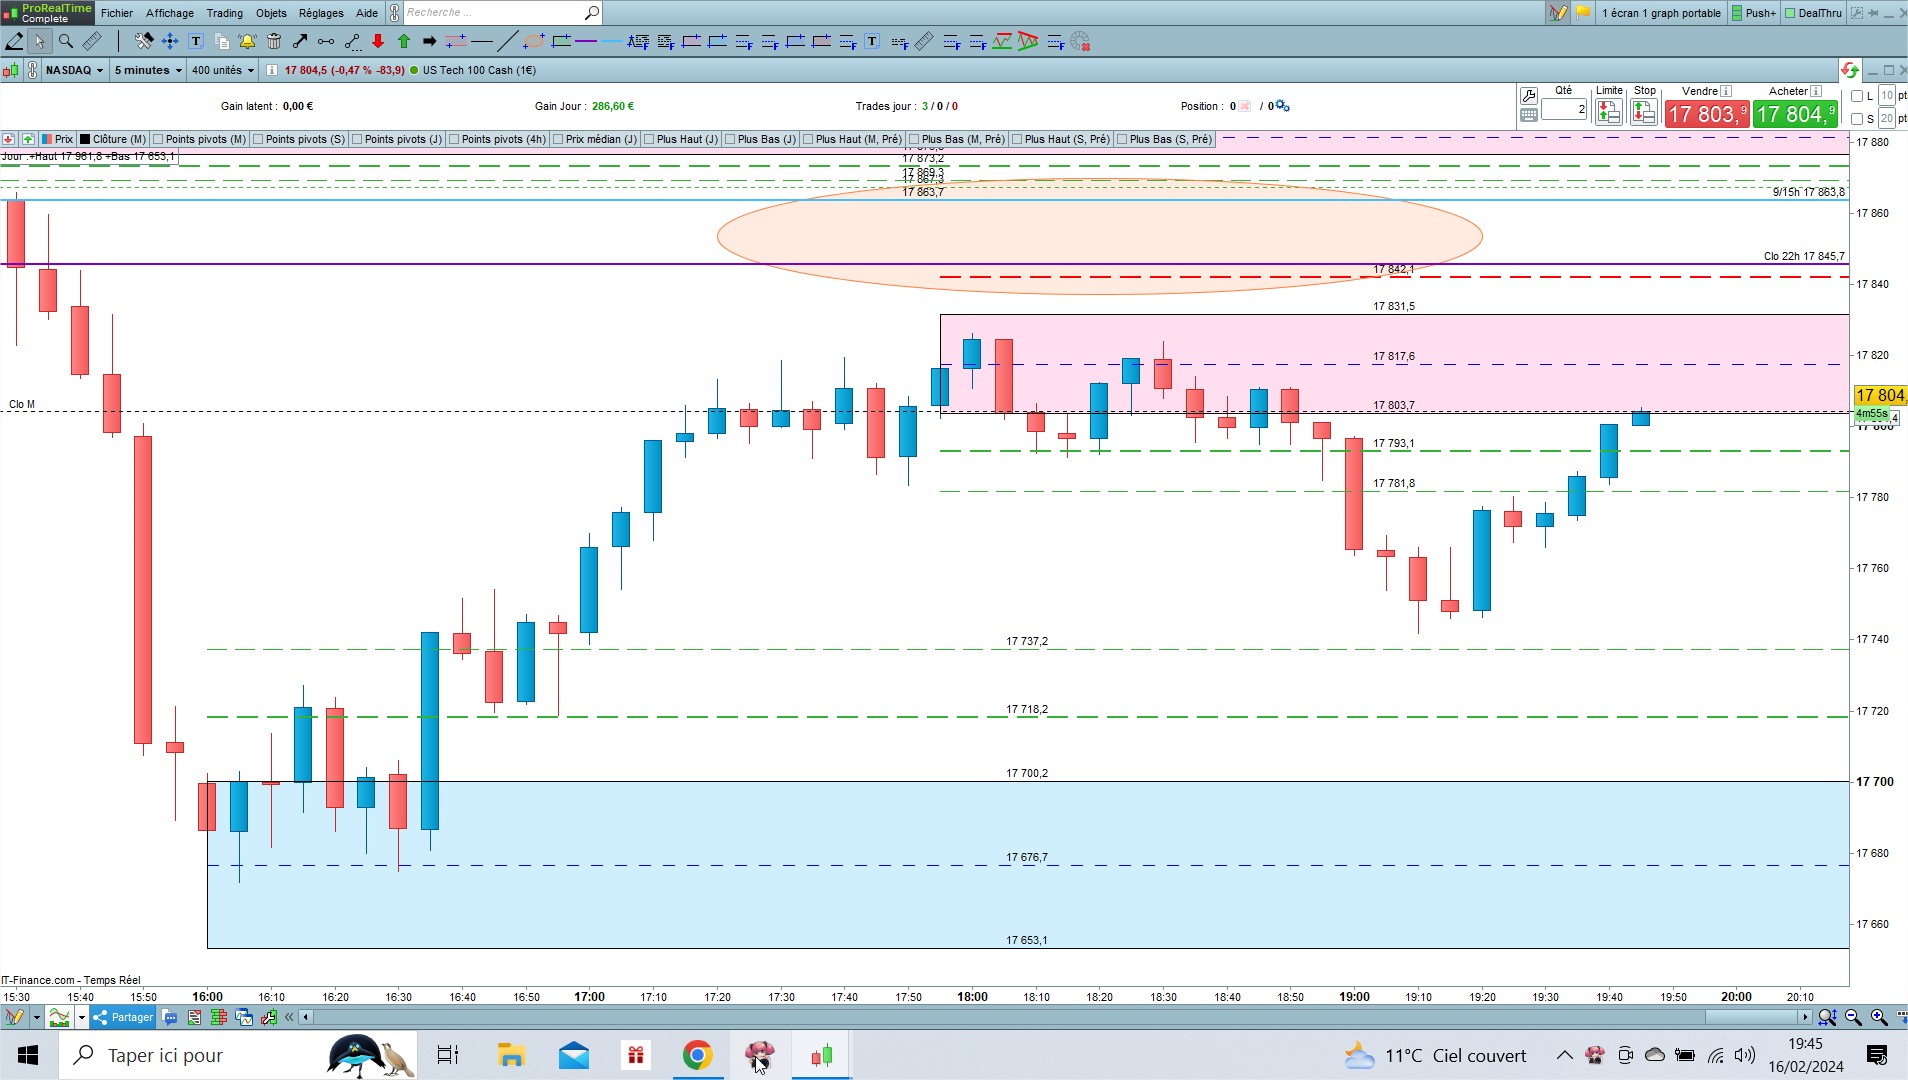This screenshot has width=1908, height=1080.
Task: Select the magnifier zoom tool
Action: pyautogui.click(x=66, y=41)
